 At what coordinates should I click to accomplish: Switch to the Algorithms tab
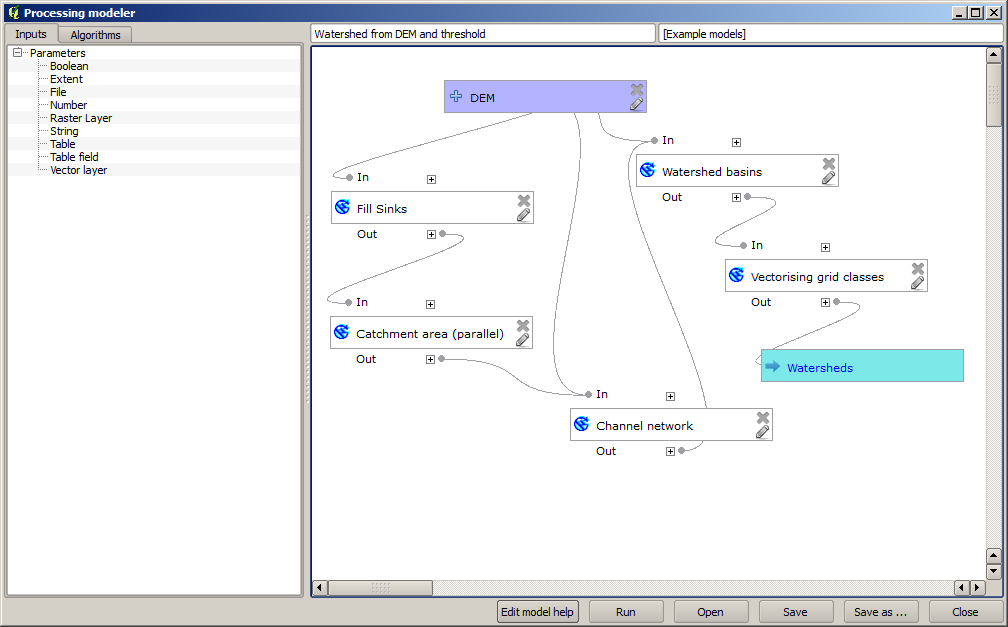click(95, 35)
